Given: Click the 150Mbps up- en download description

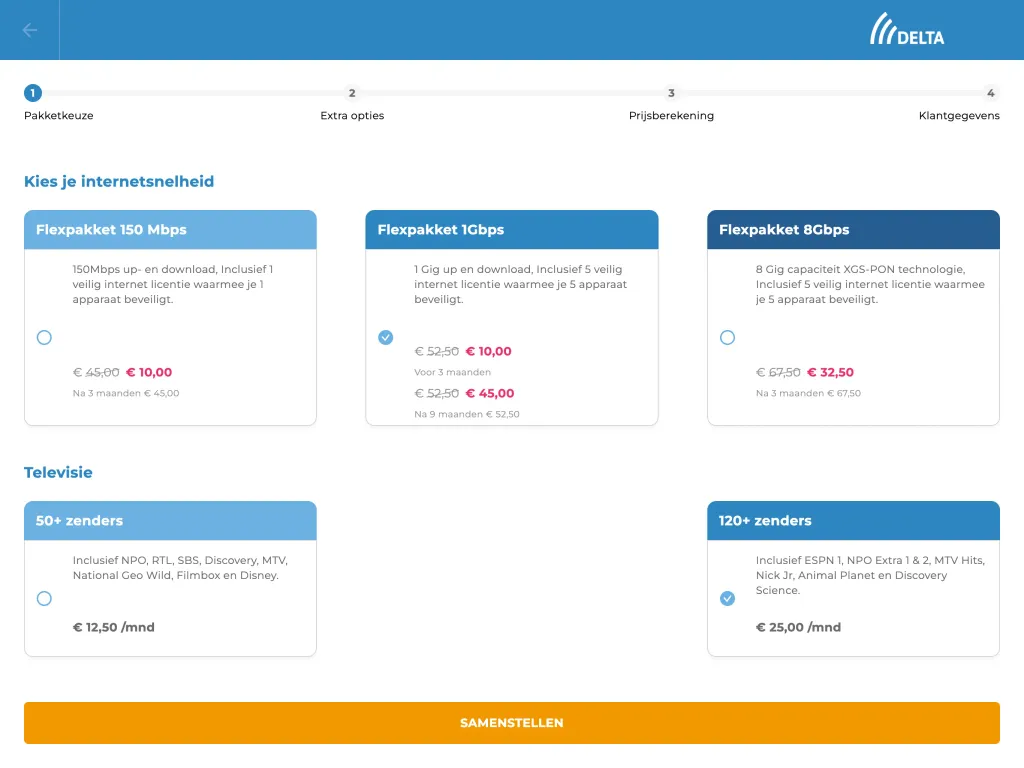Looking at the screenshot, I should pyautogui.click(x=173, y=284).
